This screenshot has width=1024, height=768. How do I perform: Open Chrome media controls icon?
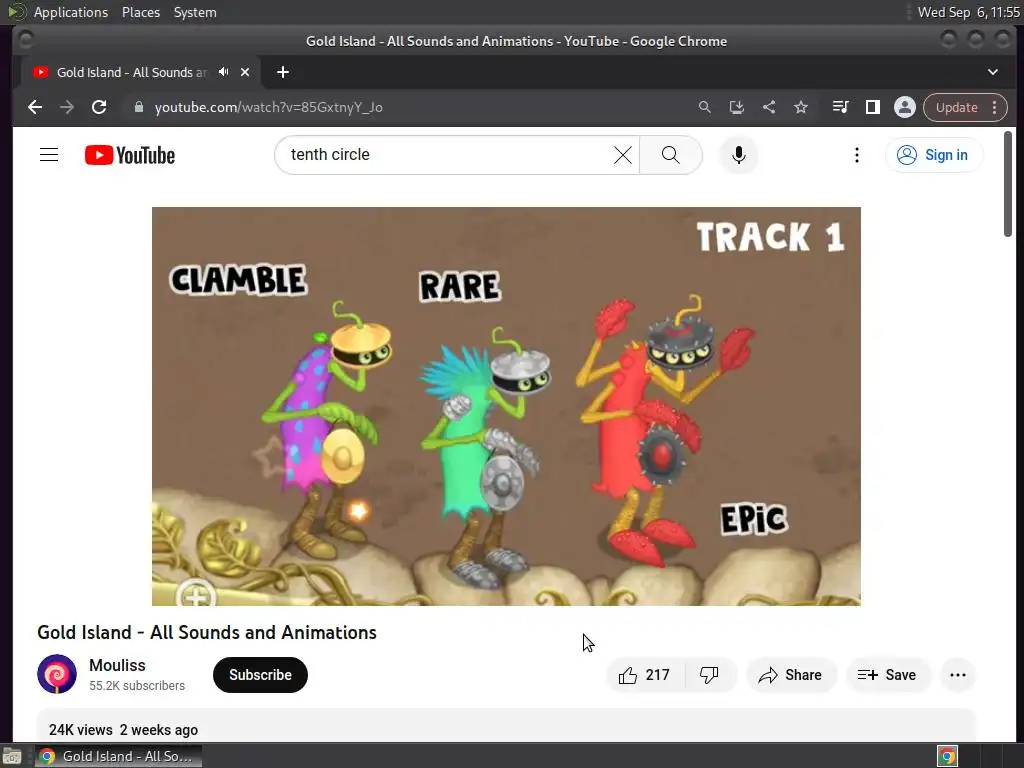tap(840, 107)
